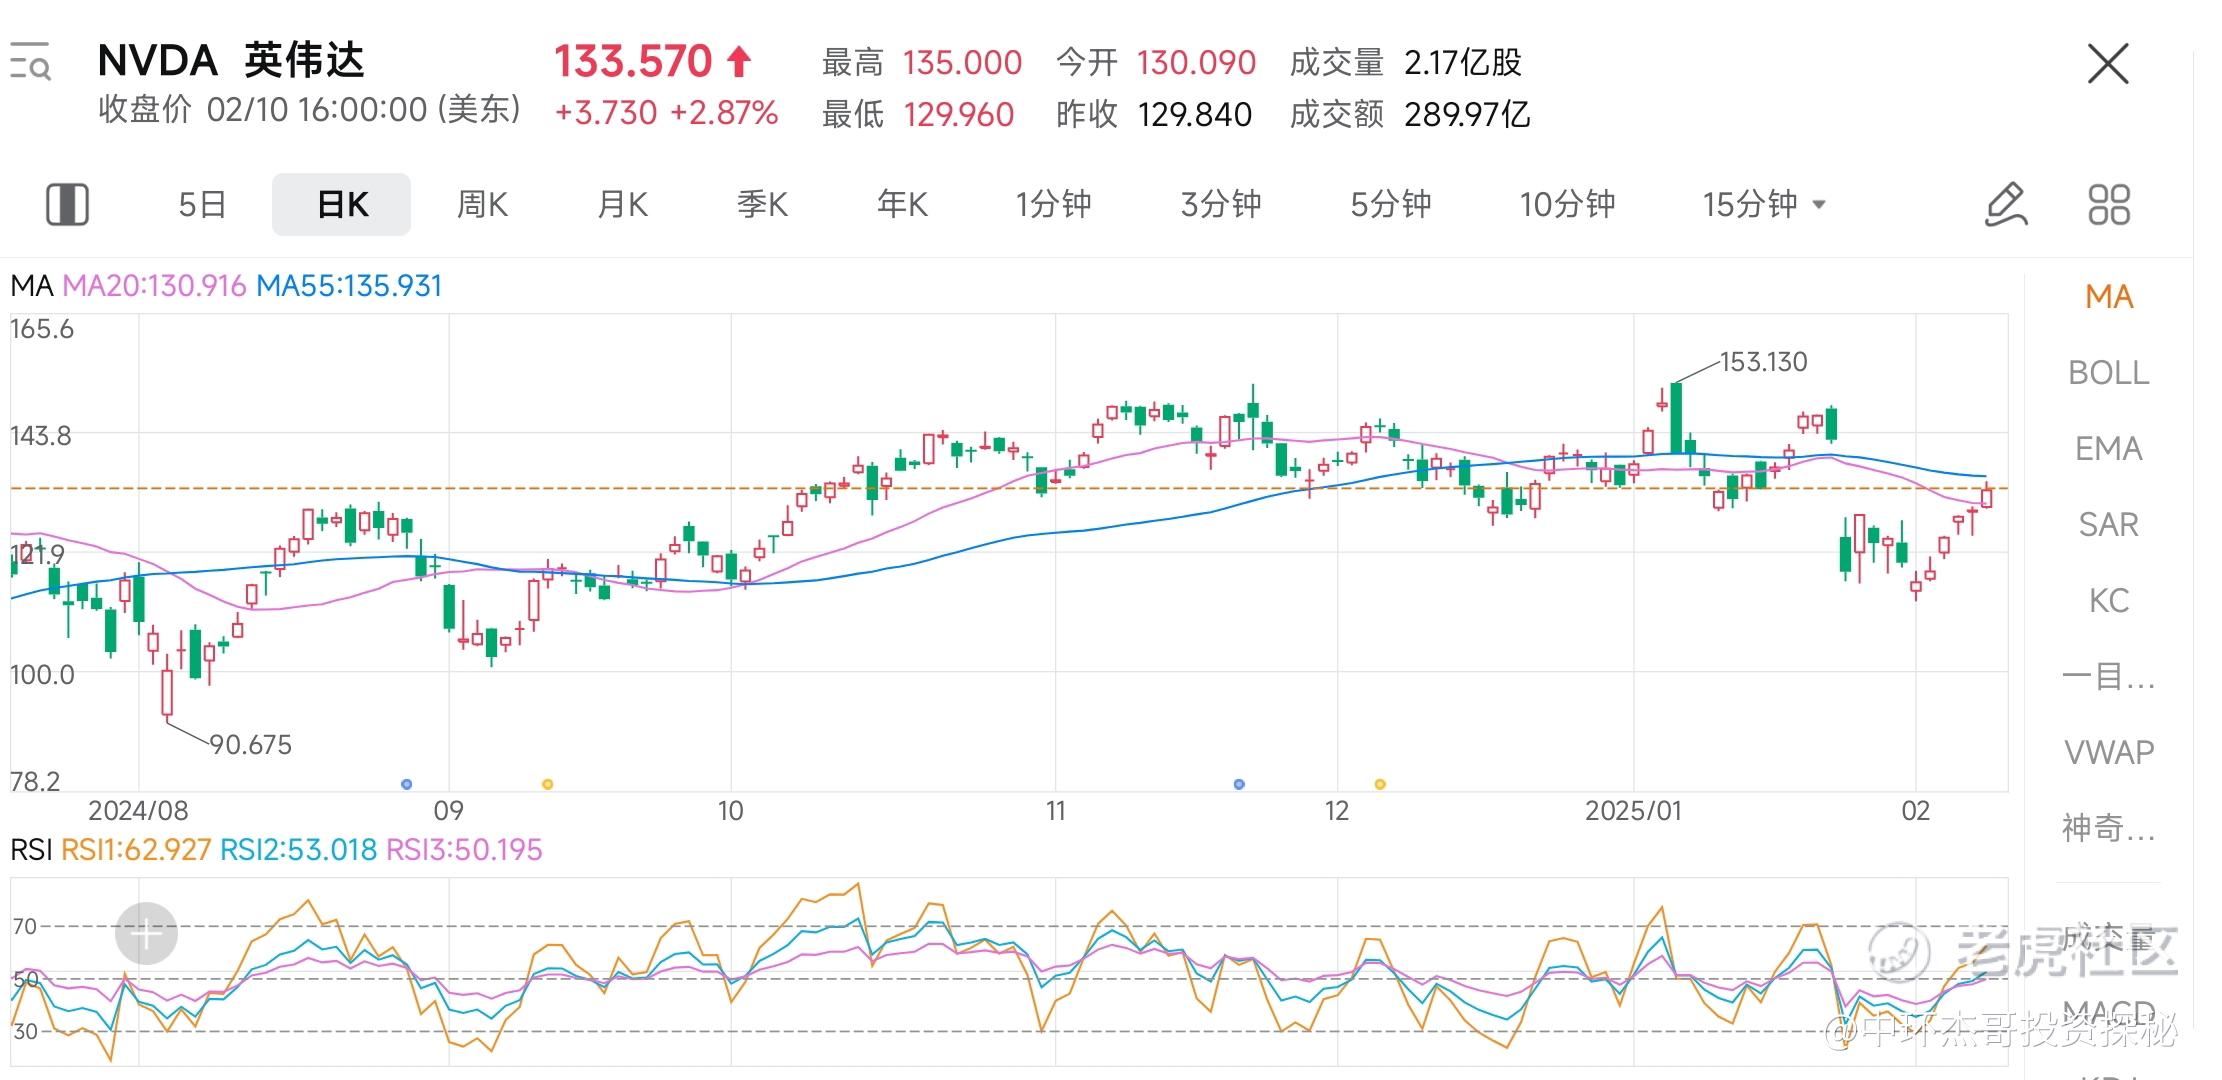Image resolution: width=2222 pixels, height=1080 pixels.
Task: Enable the BOLL indicator
Action: point(2108,372)
